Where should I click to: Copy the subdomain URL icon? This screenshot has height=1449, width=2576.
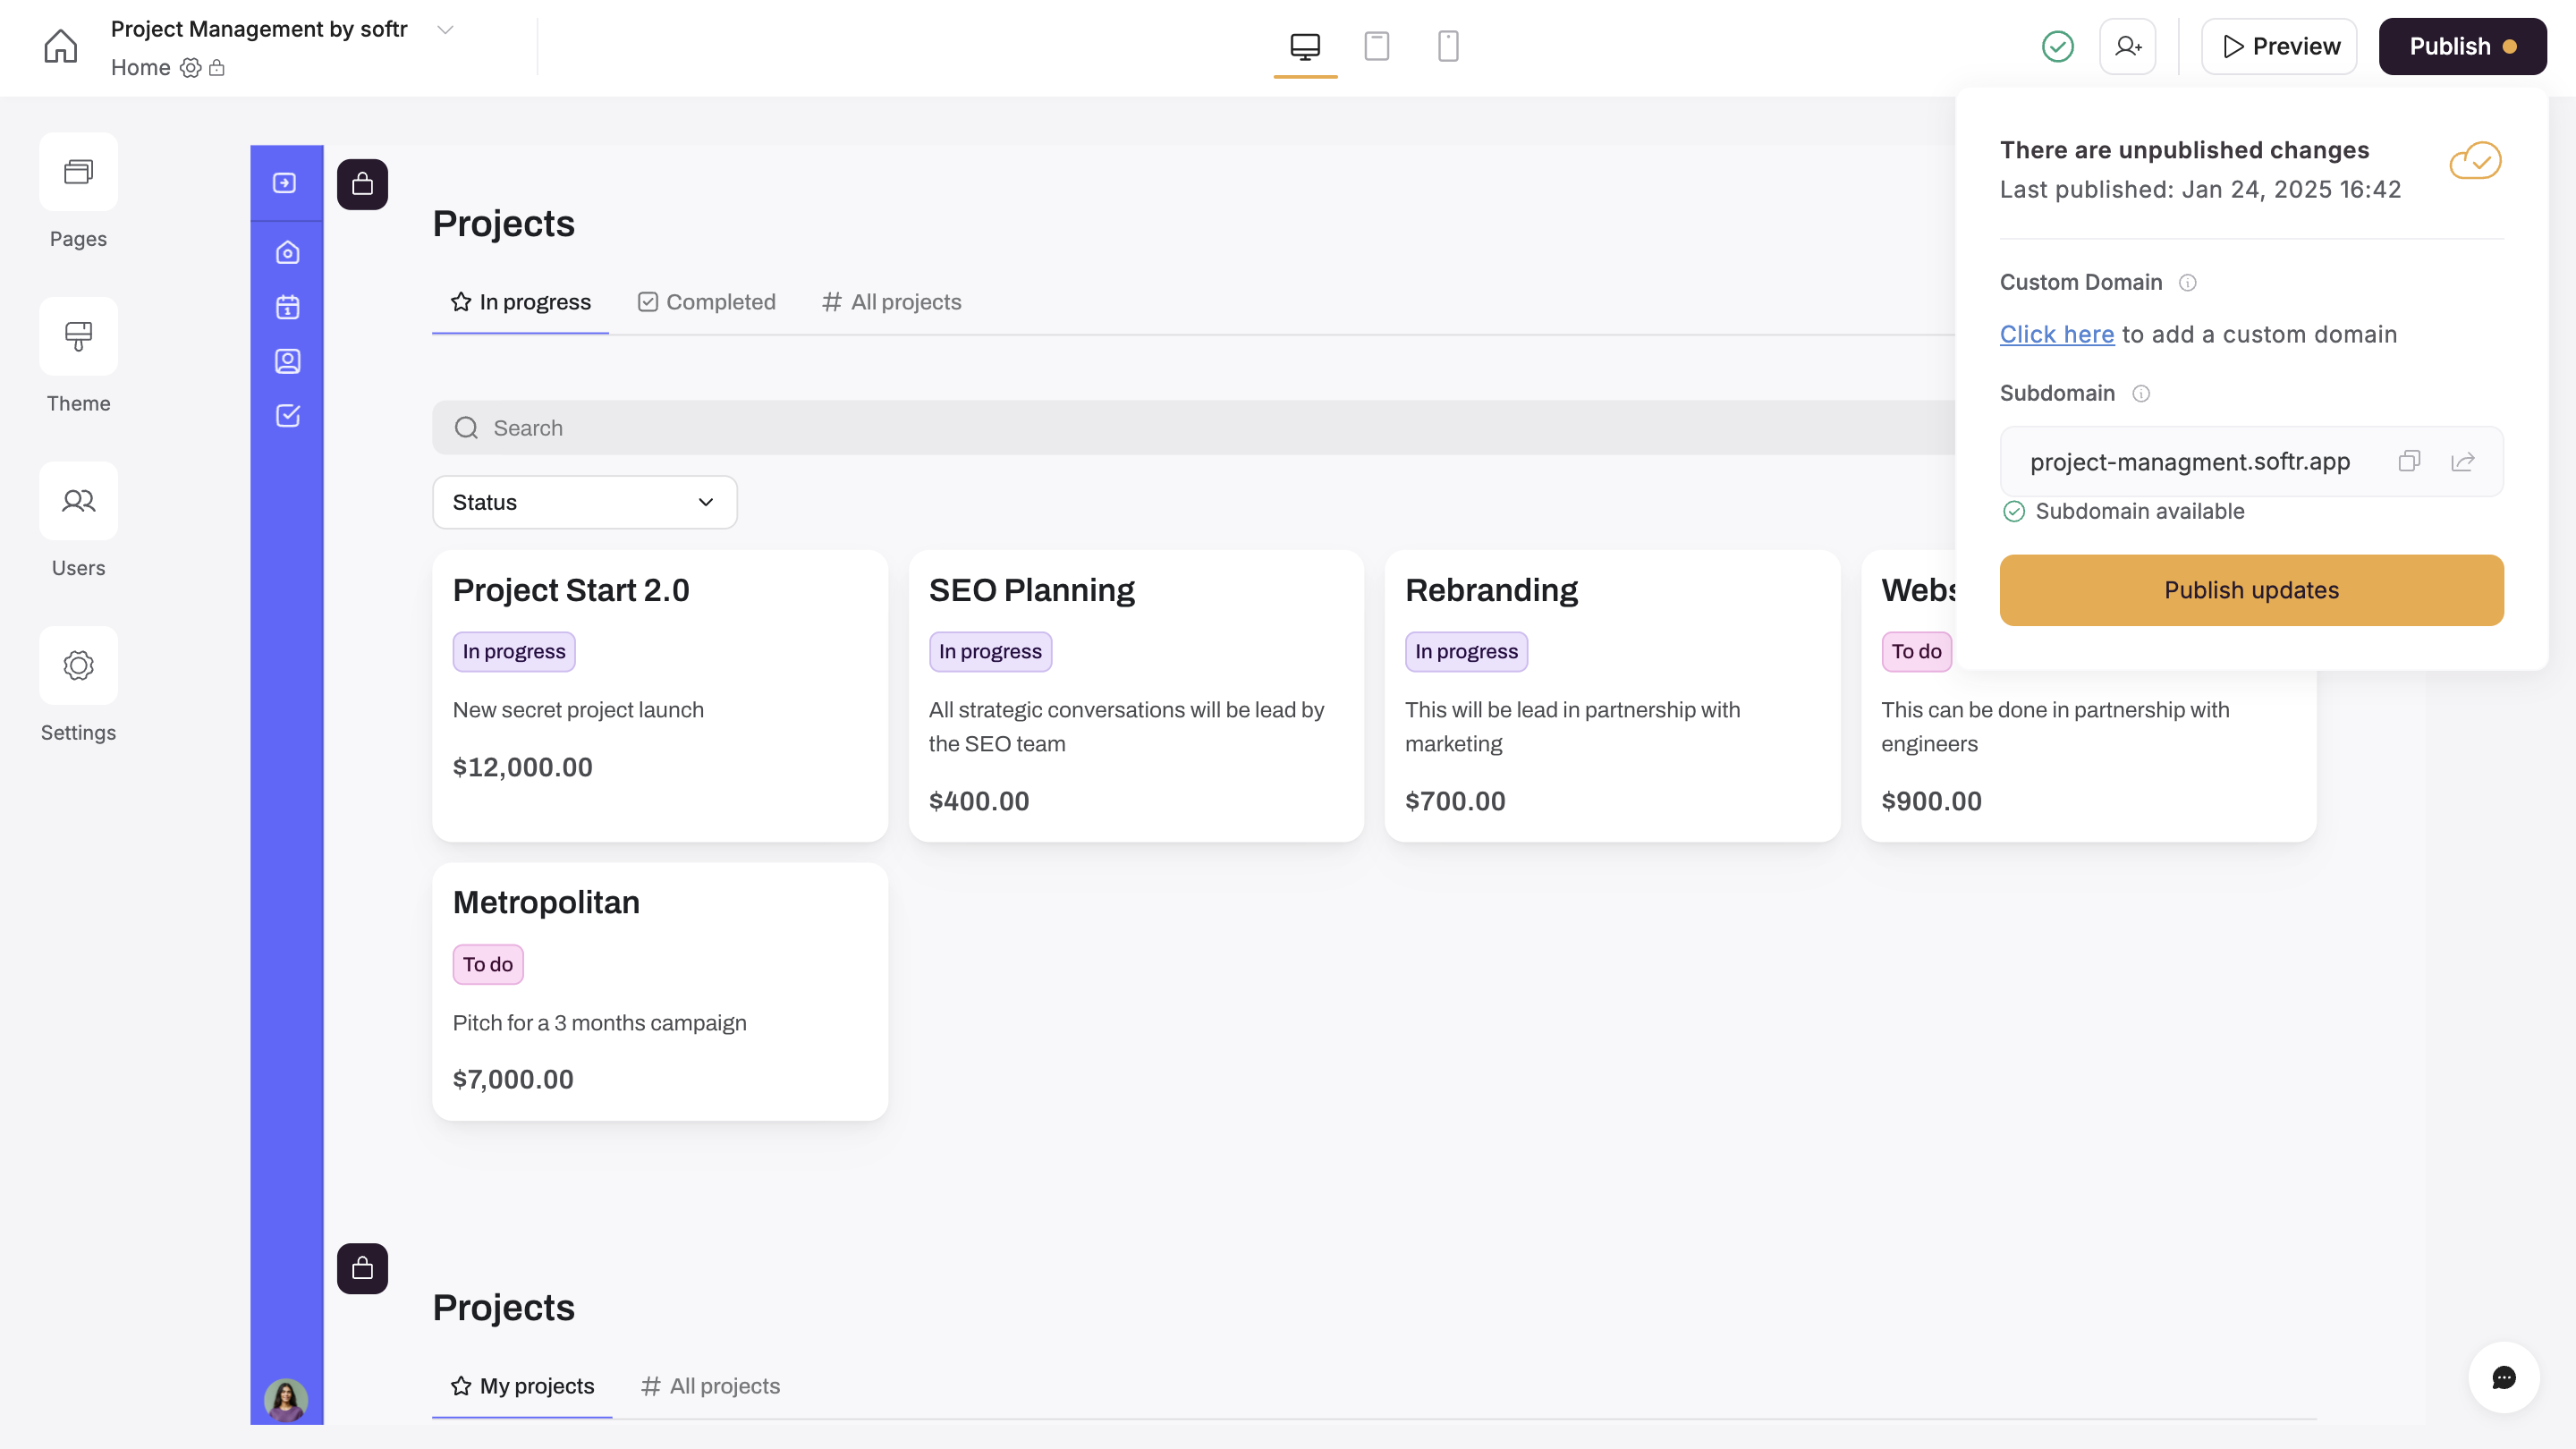[2409, 461]
